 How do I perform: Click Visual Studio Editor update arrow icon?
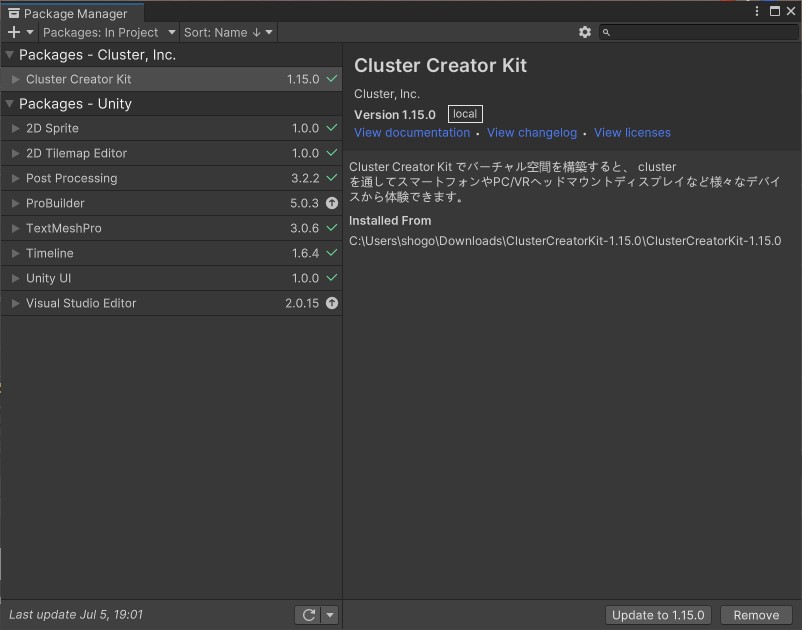tap(332, 303)
